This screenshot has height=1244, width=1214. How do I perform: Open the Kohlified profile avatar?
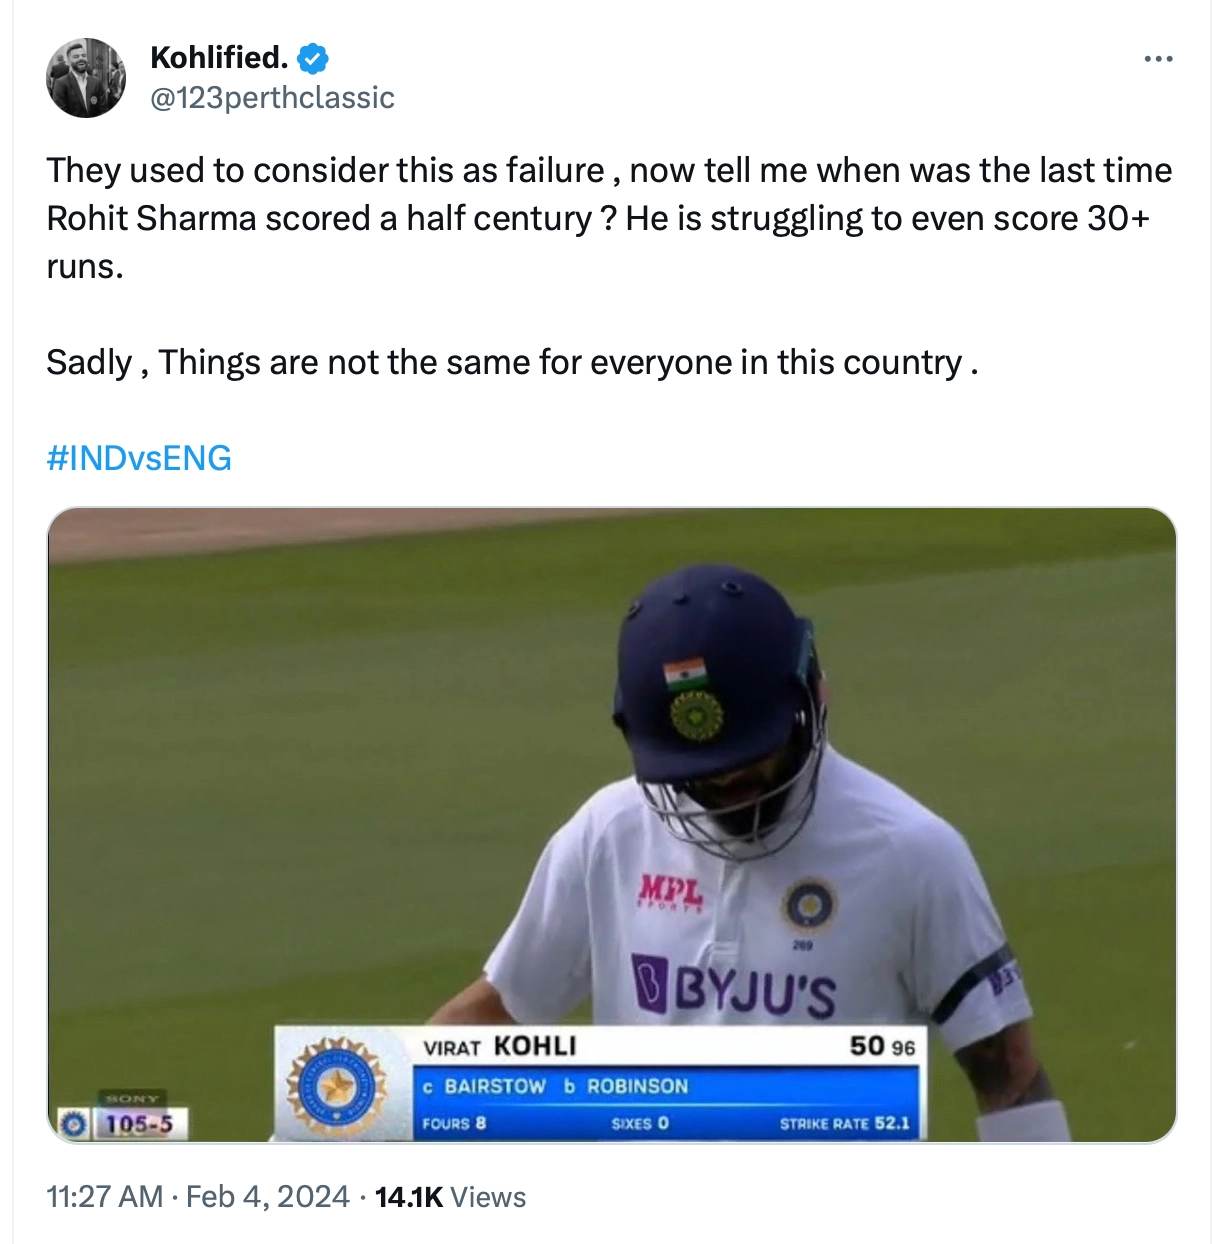point(86,78)
